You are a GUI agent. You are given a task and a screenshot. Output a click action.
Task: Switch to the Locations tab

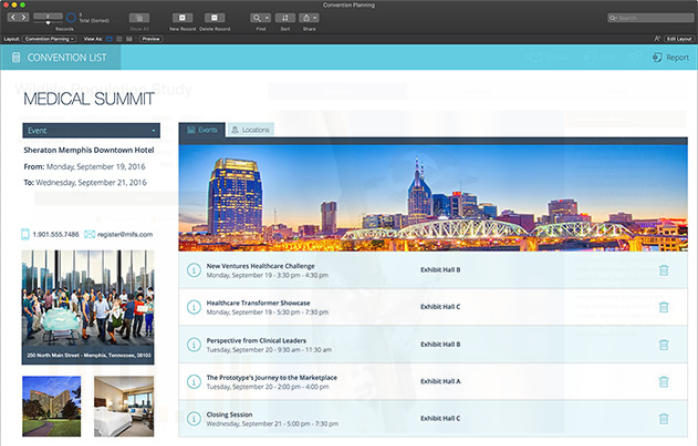tap(251, 130)
